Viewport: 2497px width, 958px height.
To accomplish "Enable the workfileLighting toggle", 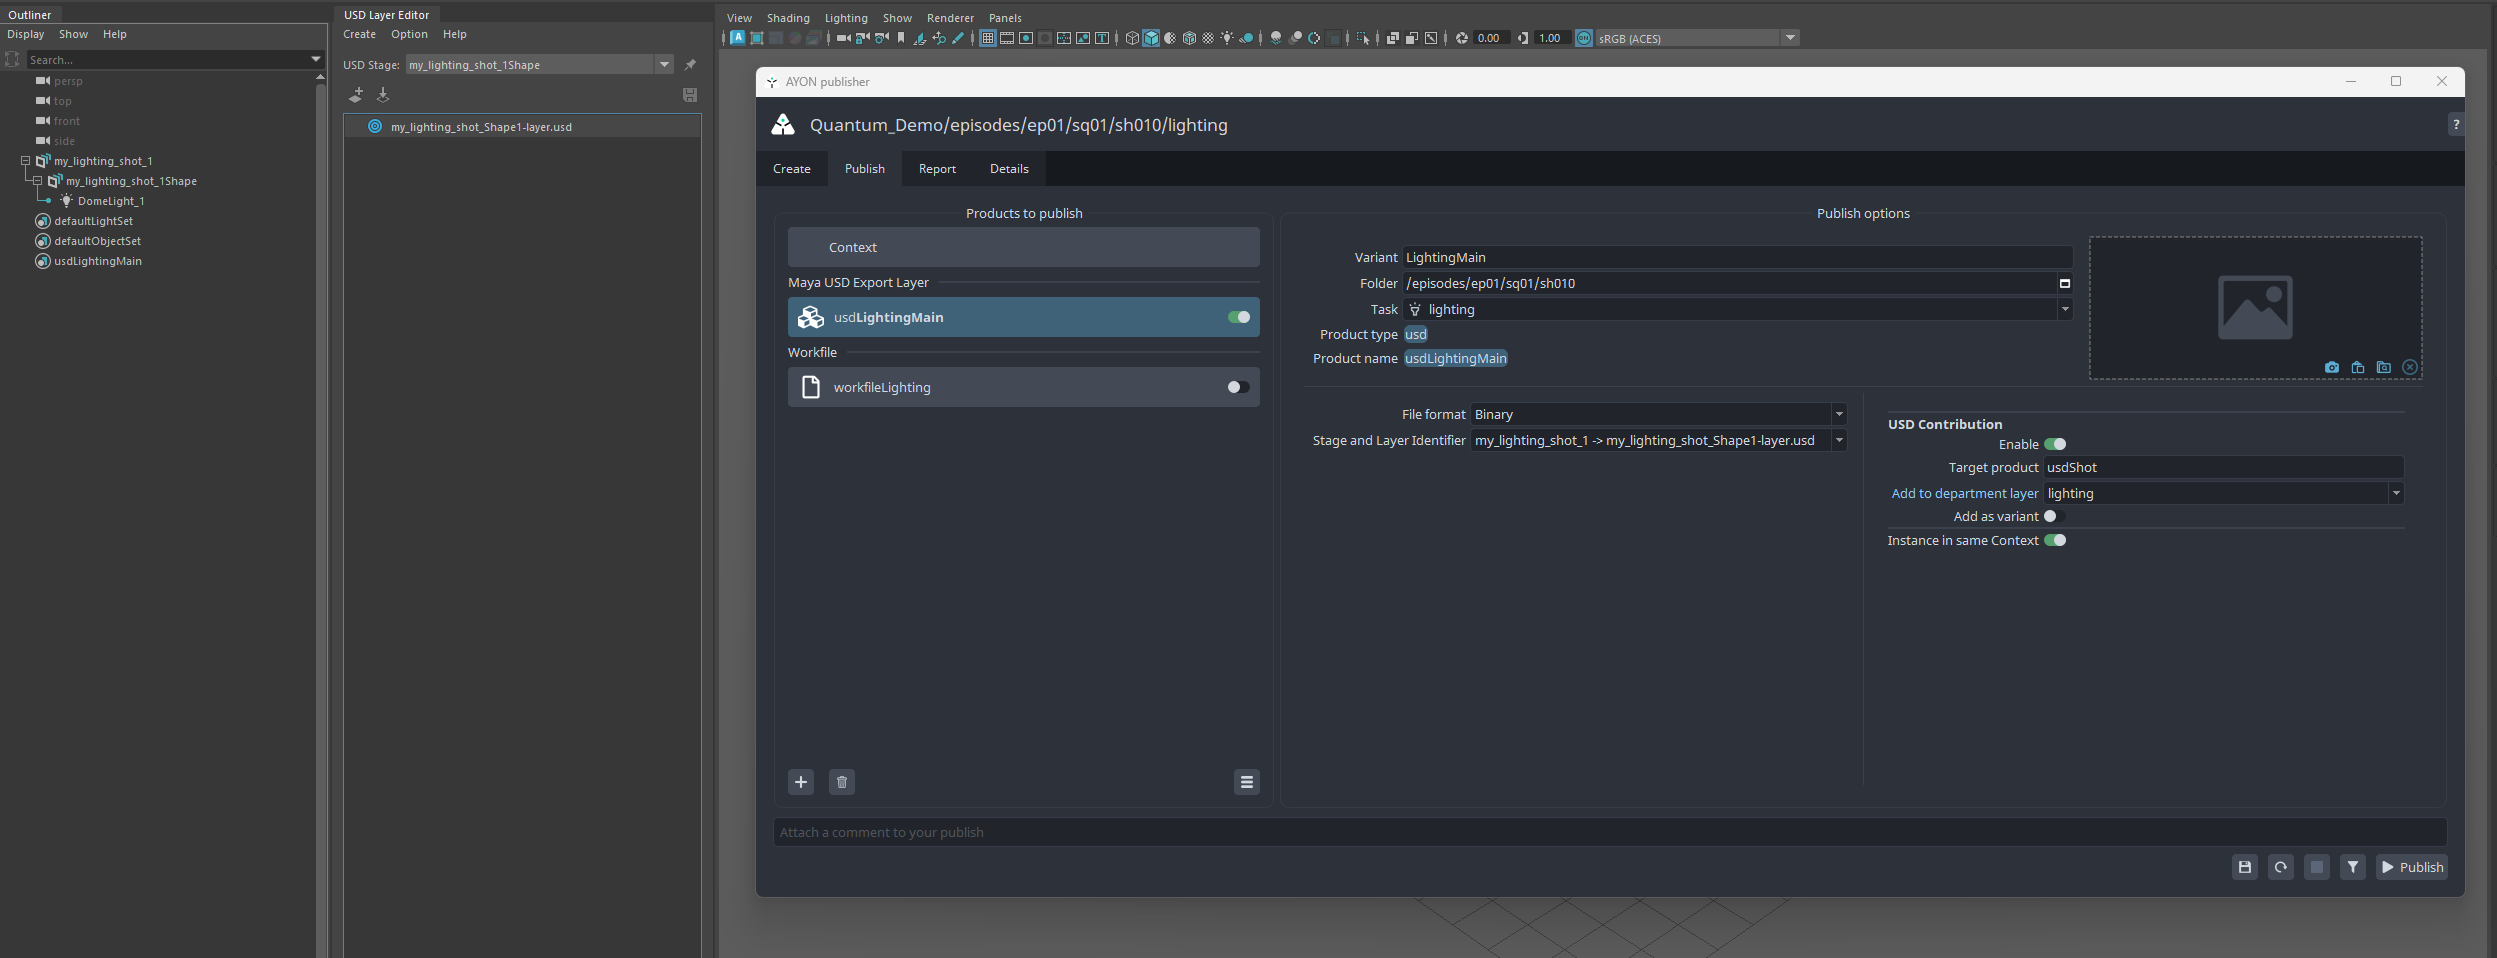I will coord(1238,387).
